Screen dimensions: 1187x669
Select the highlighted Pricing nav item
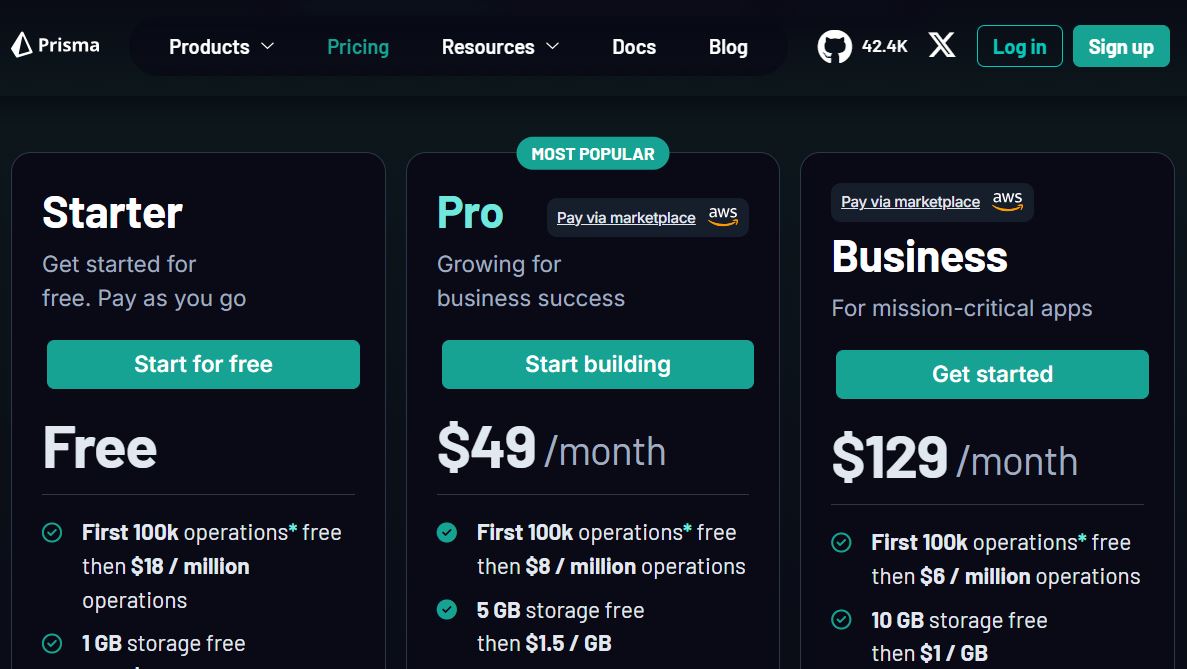[357, 46]
